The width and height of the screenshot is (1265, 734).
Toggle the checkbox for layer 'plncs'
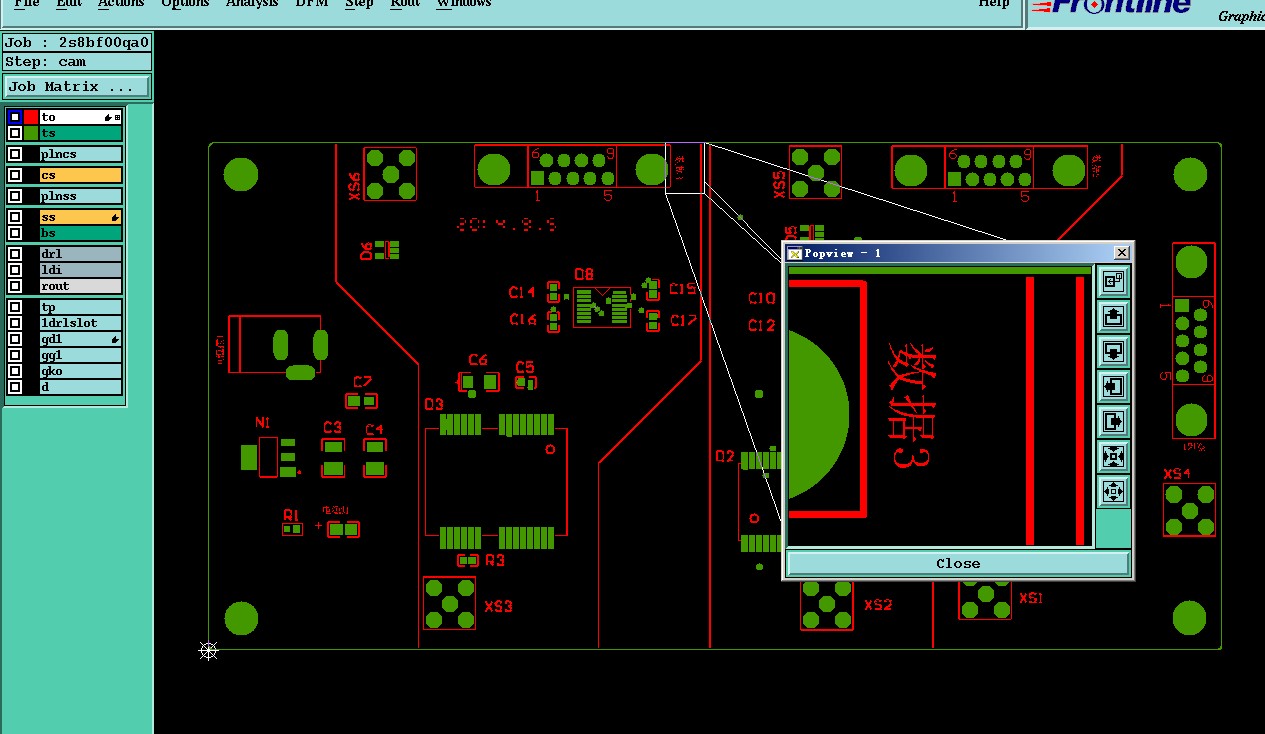pos(15,154)
